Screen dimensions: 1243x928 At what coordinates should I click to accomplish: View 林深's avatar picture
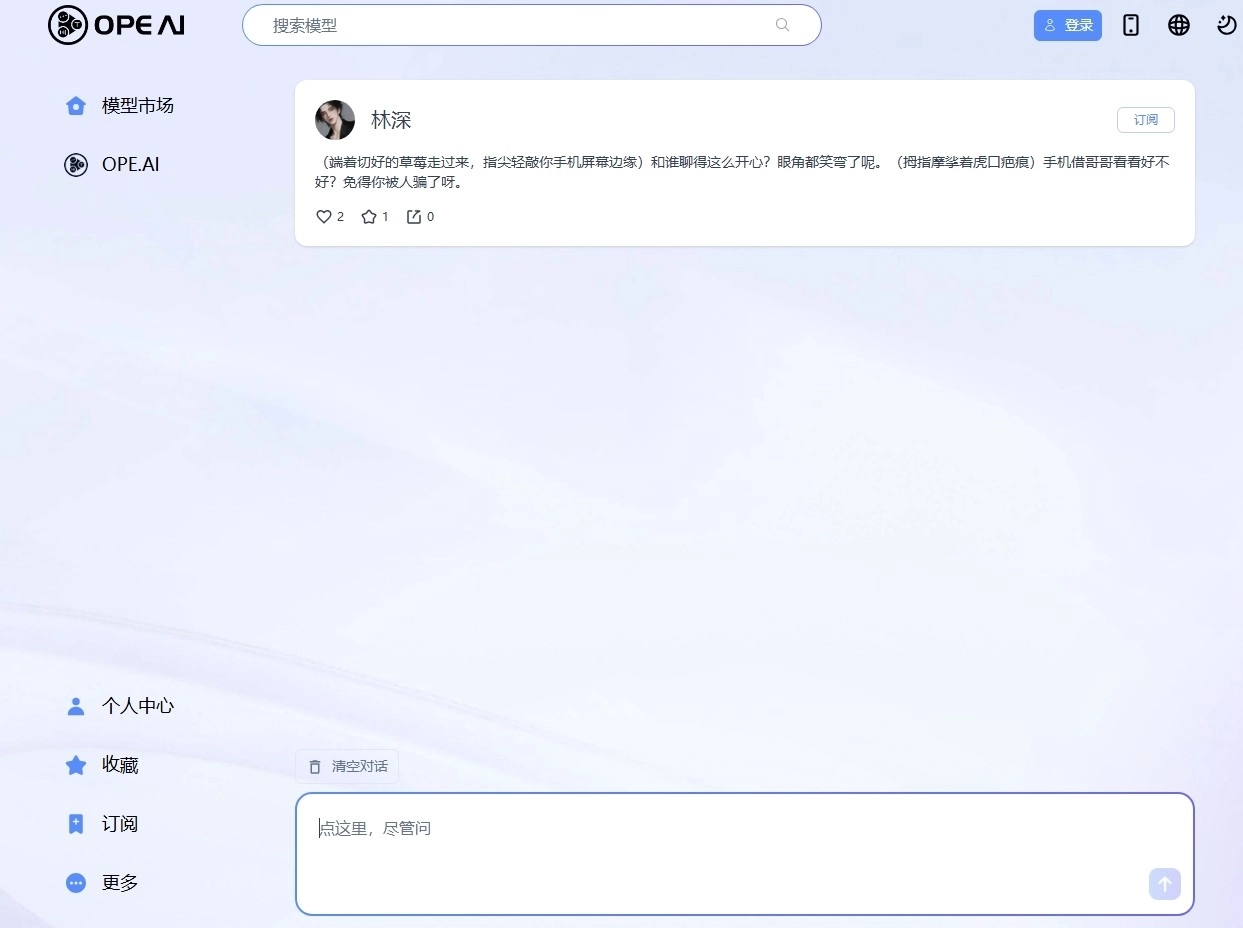click(x=335, y=119)
